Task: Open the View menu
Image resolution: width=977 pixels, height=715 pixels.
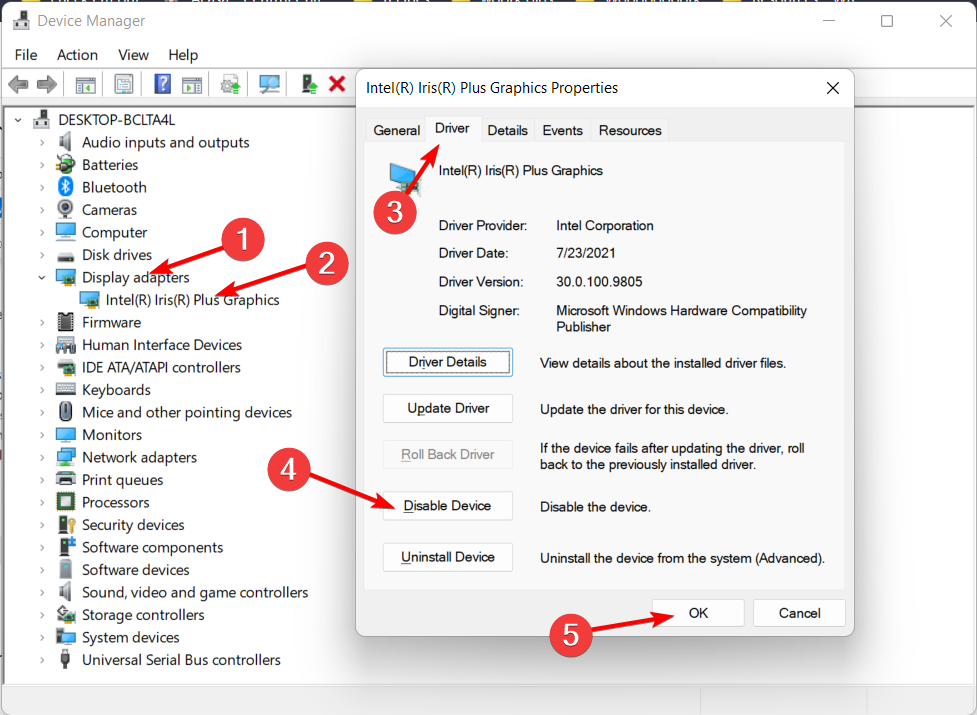Action: pyautogui.click(x=133, y=55)
